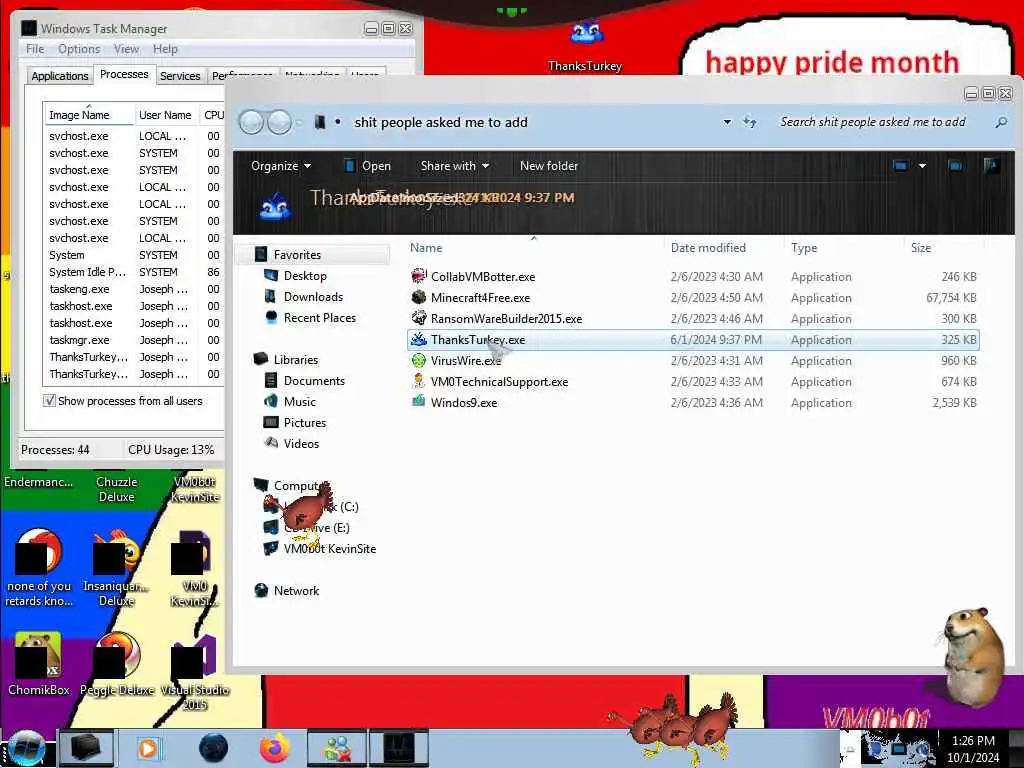The width and height of the screenshot is (1024, 768).
Task: Select the VirusWire.exe file icon
Action: (x=419, y=360)
